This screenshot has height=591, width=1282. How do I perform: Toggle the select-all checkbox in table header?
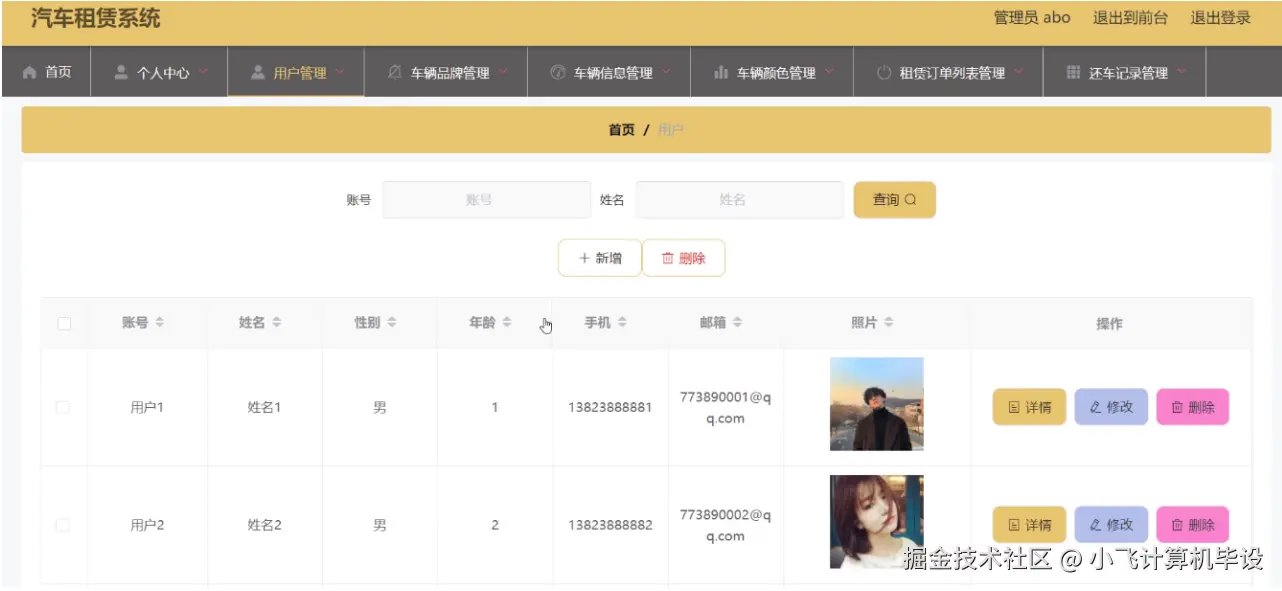coord(64,324)
